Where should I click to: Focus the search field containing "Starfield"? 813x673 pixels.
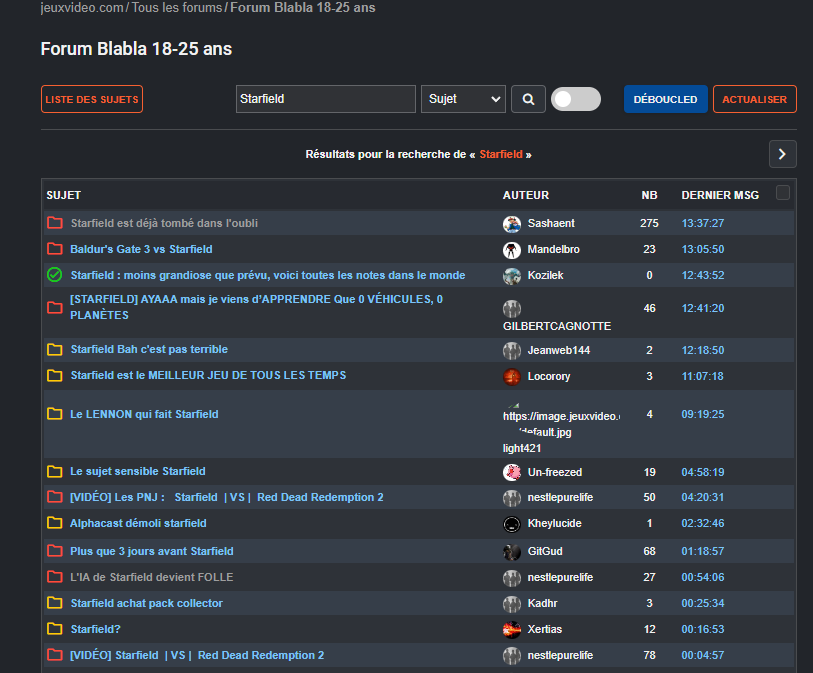point(326,99)
